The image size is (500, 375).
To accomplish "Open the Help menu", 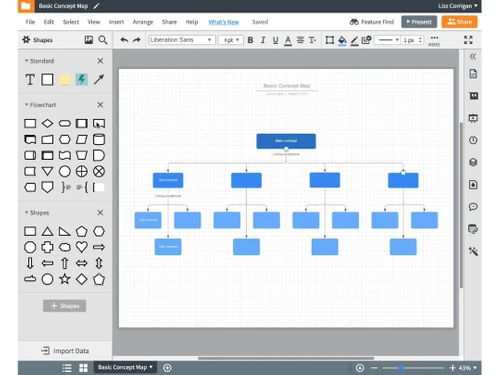I will (x=192, y=22).
